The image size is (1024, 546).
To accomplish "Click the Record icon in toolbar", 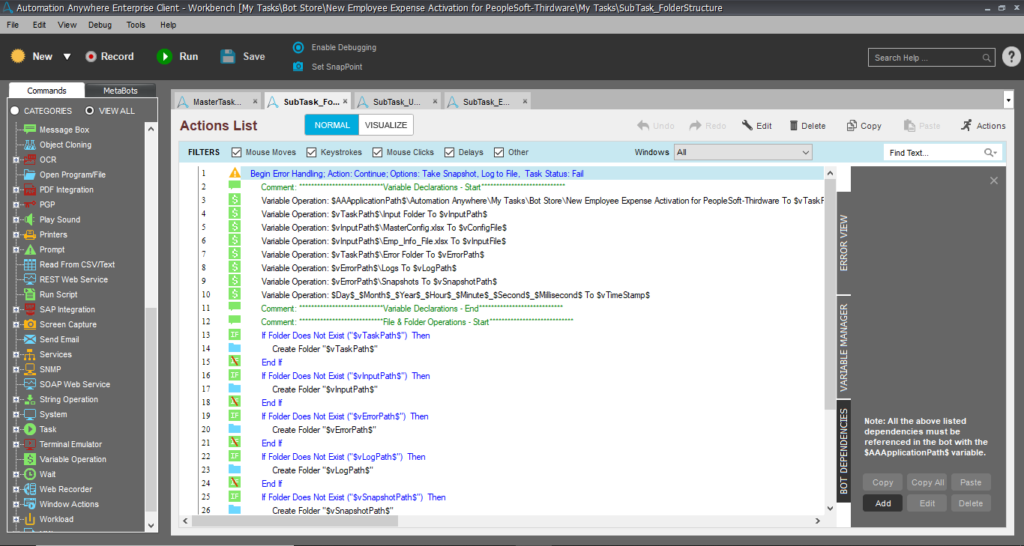I will click(92, 57).
